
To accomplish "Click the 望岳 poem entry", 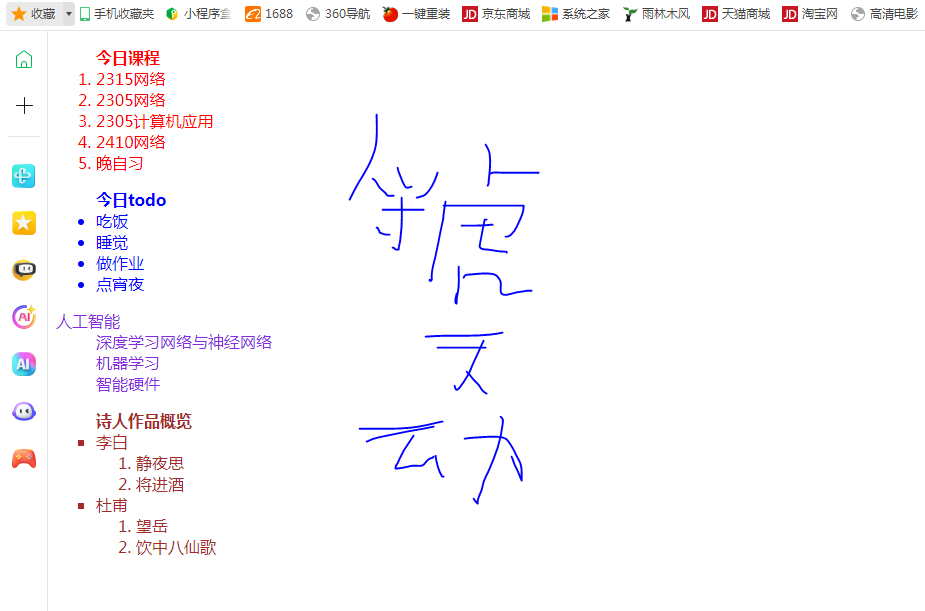I will tap(152, 527).
